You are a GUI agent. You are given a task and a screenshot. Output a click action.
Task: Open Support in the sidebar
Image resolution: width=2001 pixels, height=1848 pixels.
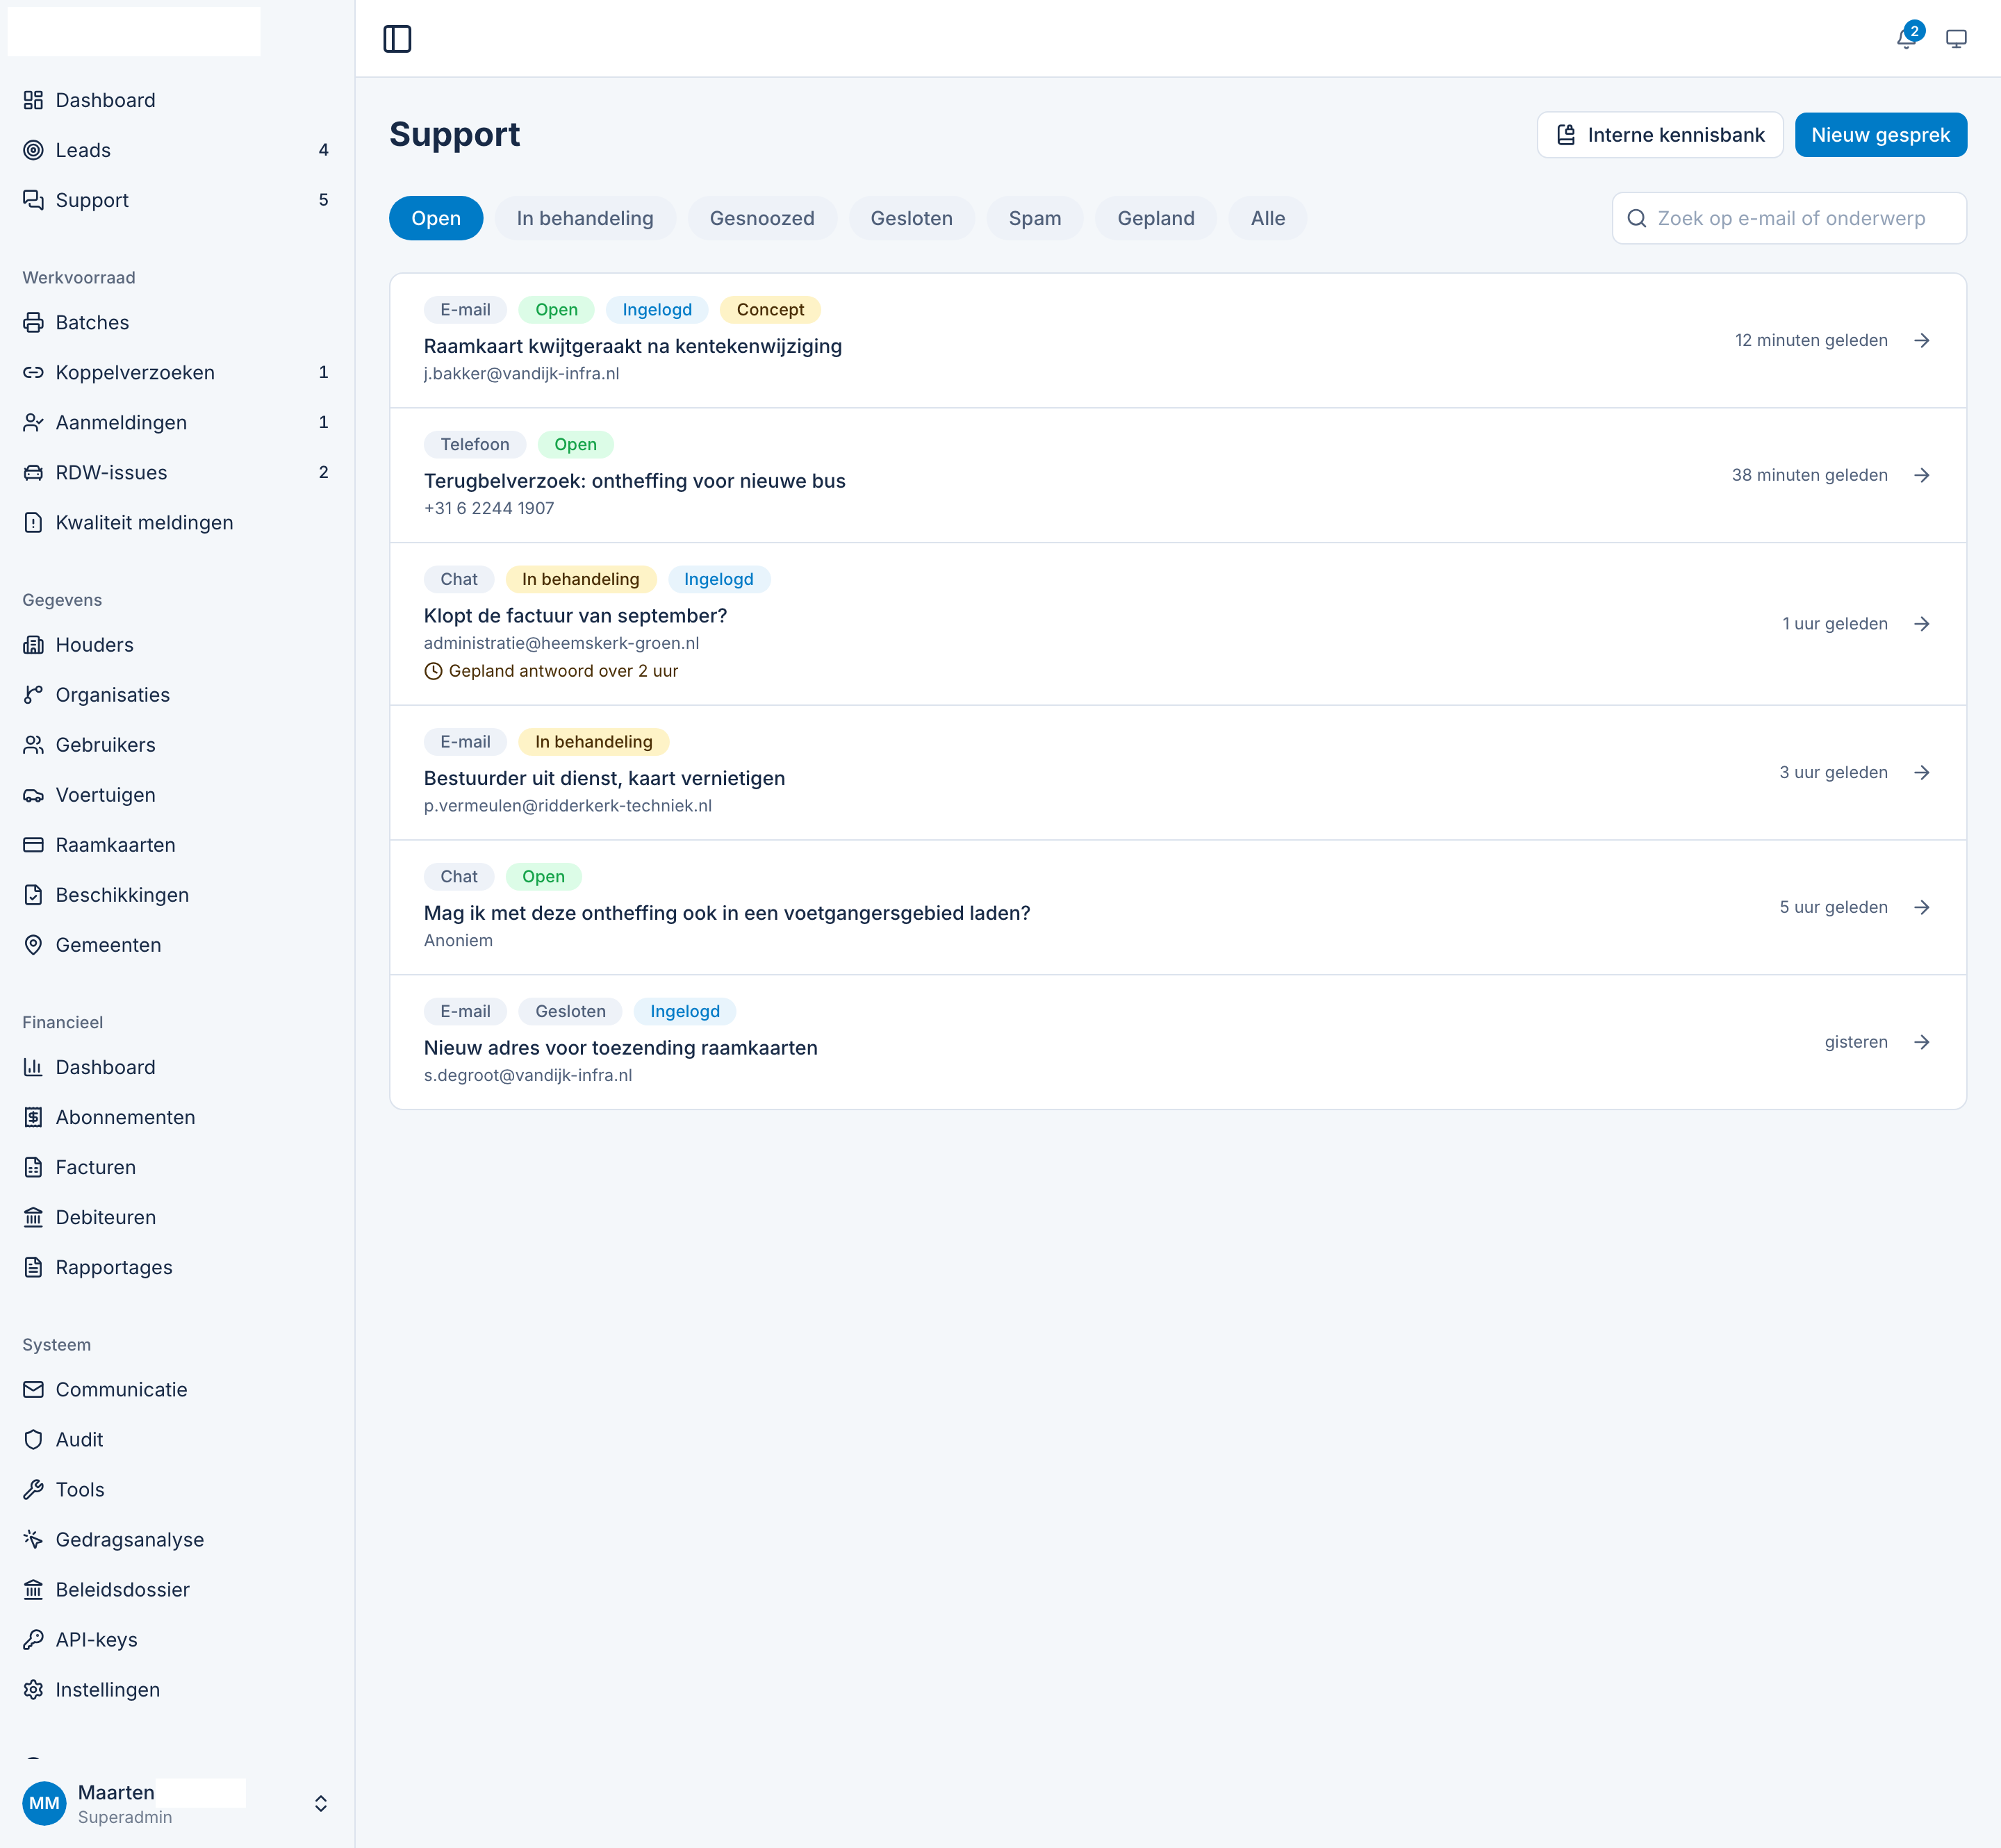click(177, 200)
